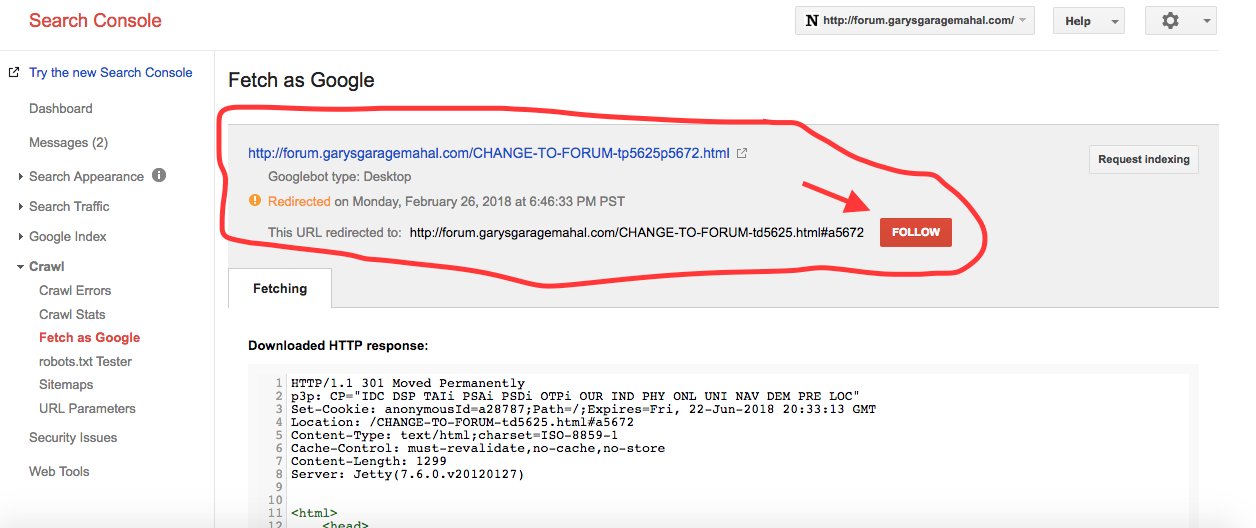1256x528 pixels.
Task: Click the external link icon beside fetched URL
Action: [742, 153]
